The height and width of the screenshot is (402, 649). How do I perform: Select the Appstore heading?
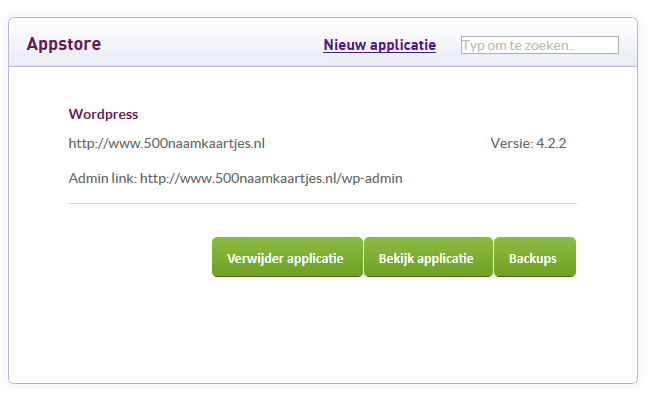(64, 44)
